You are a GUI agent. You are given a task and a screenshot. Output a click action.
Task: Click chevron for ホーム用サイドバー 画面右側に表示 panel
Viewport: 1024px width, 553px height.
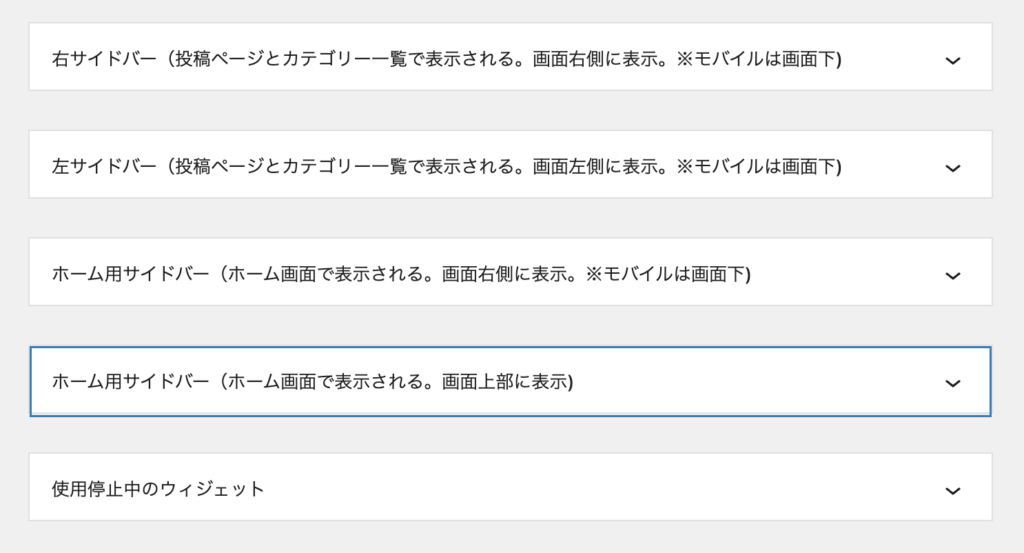point(953,275)
